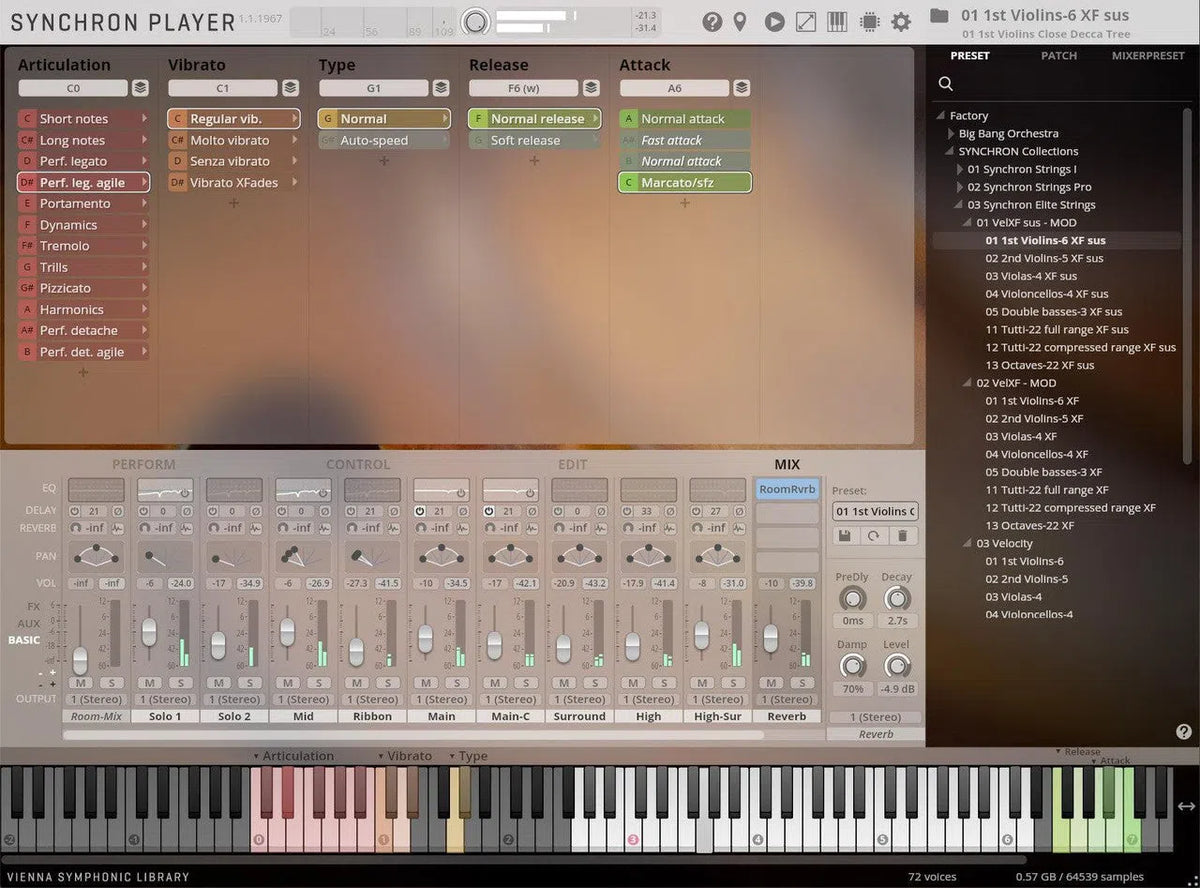This screenshot has height=888, width=1200.
Task: Open the resize/scale icon in the toolbar
Action: coord(806,21)
